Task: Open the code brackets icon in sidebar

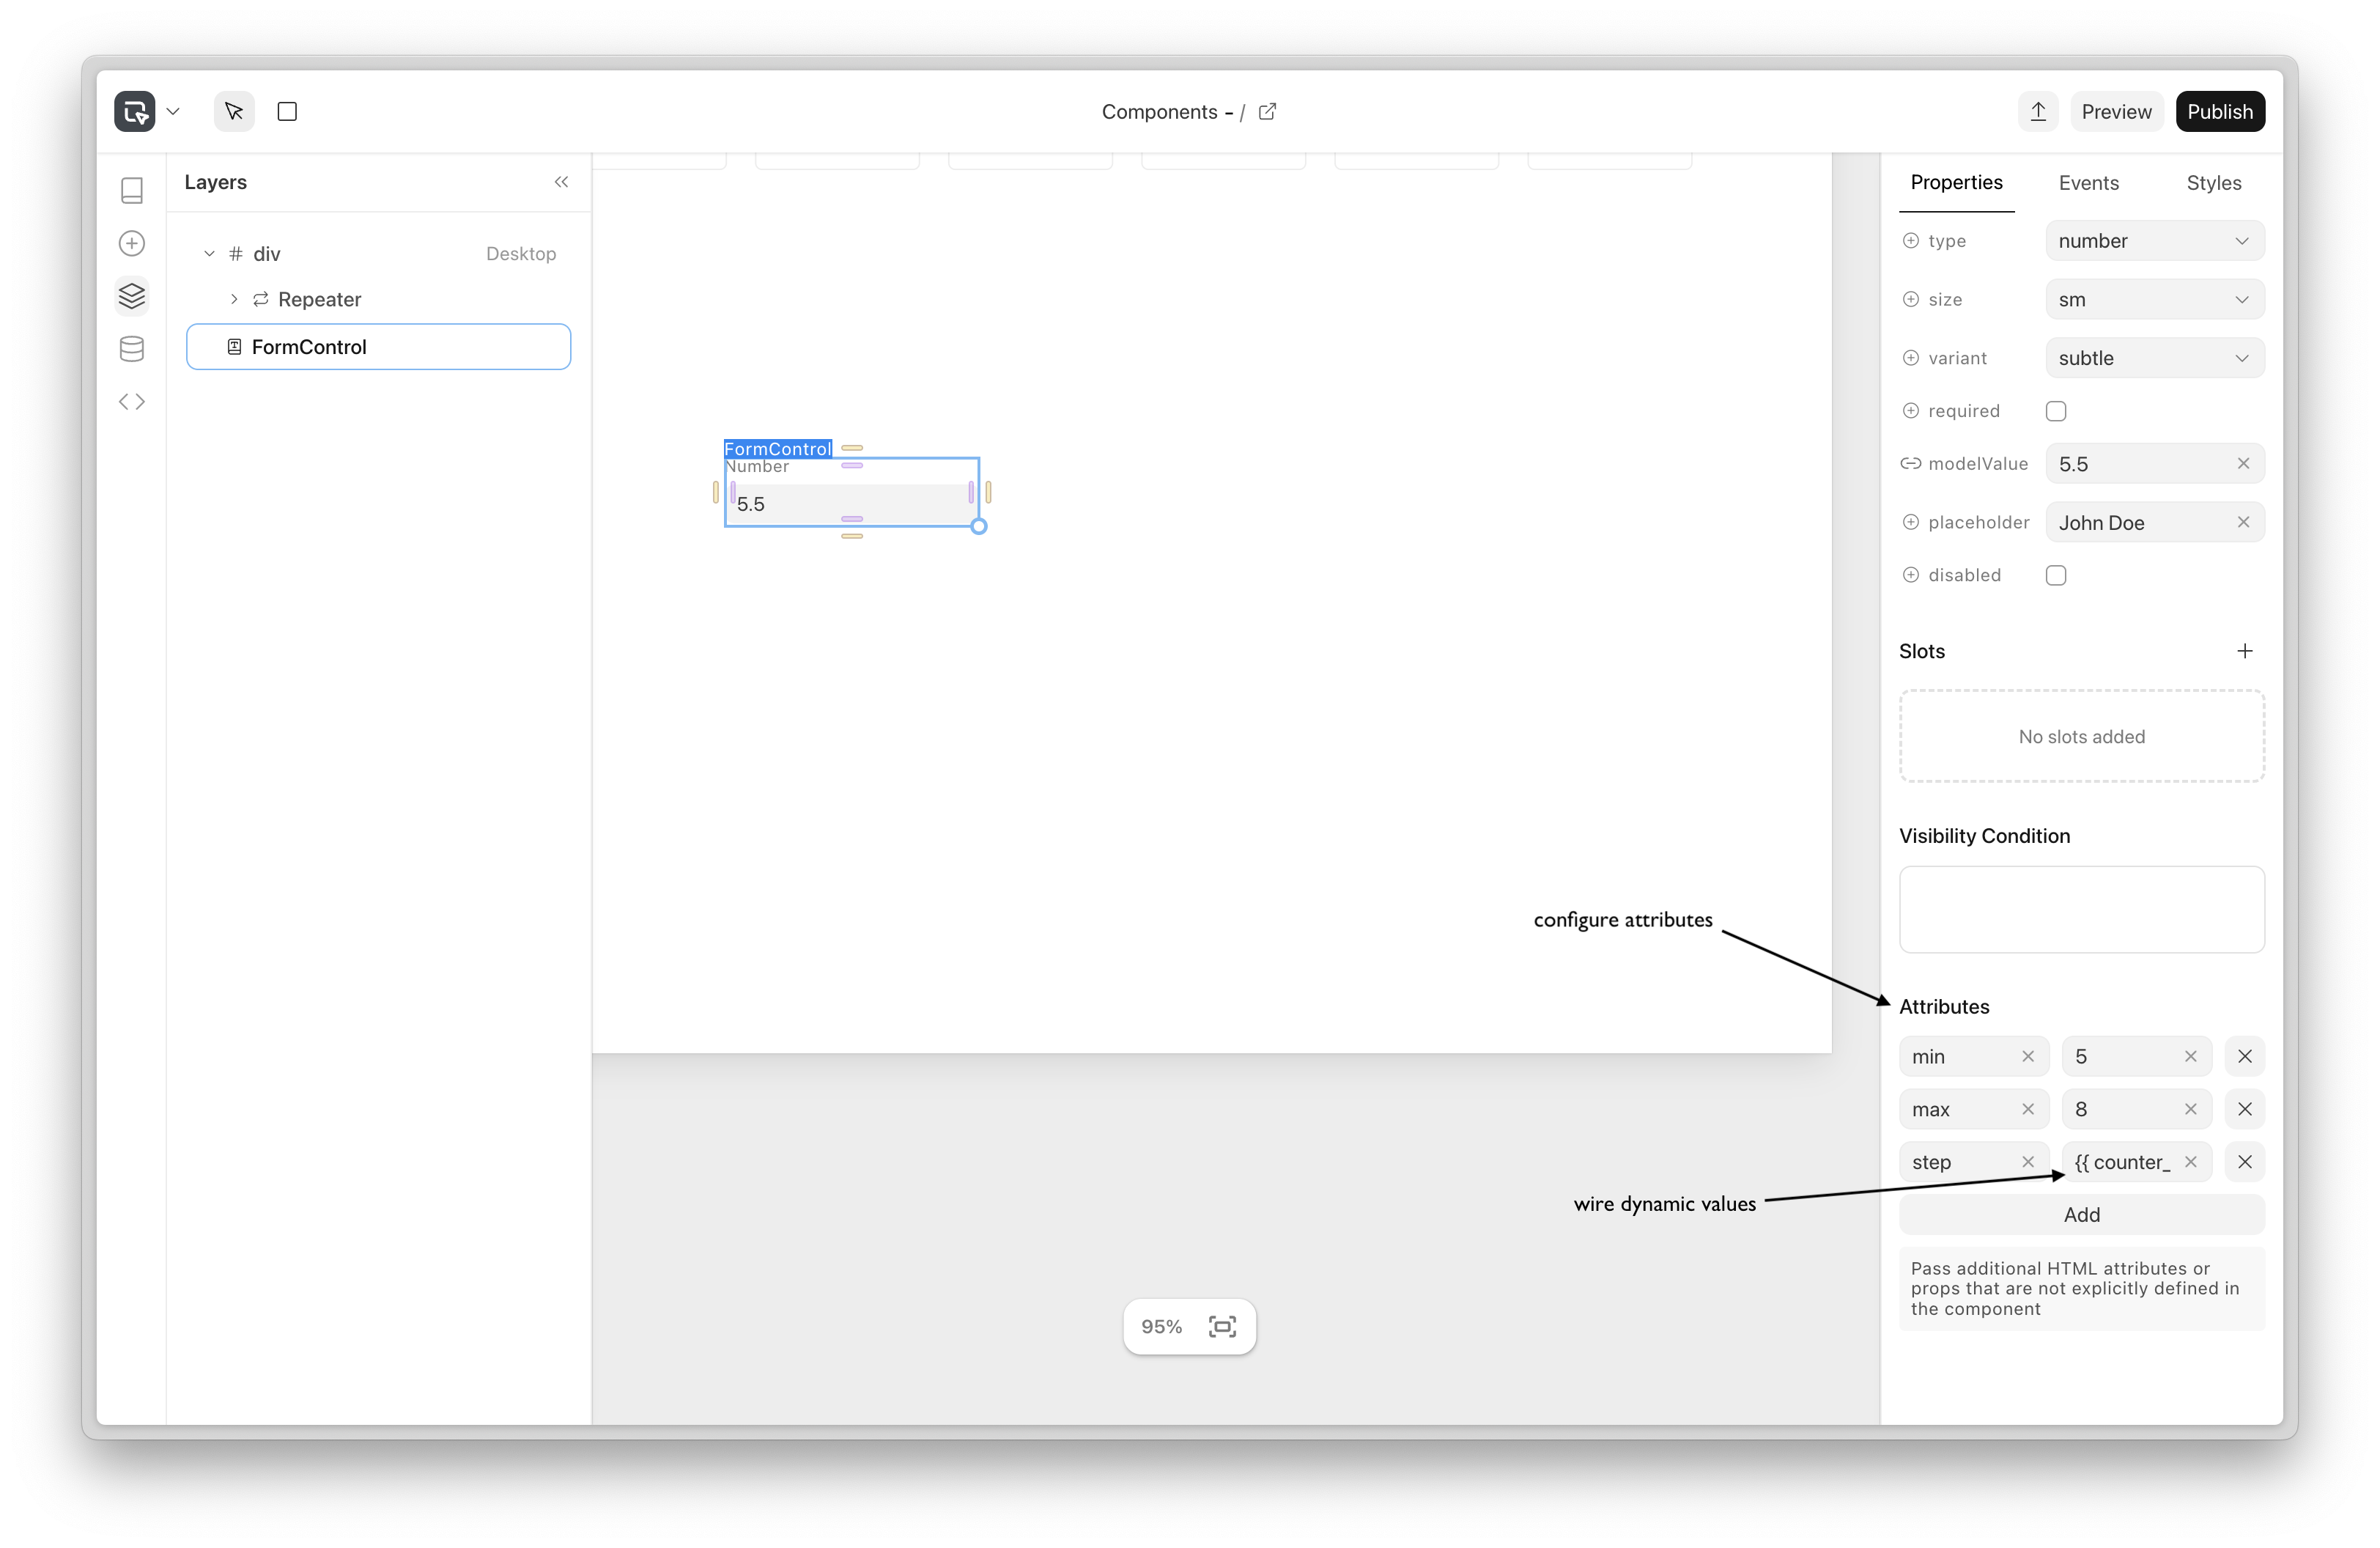Action: pyautogui.click(x=132, y=402)
